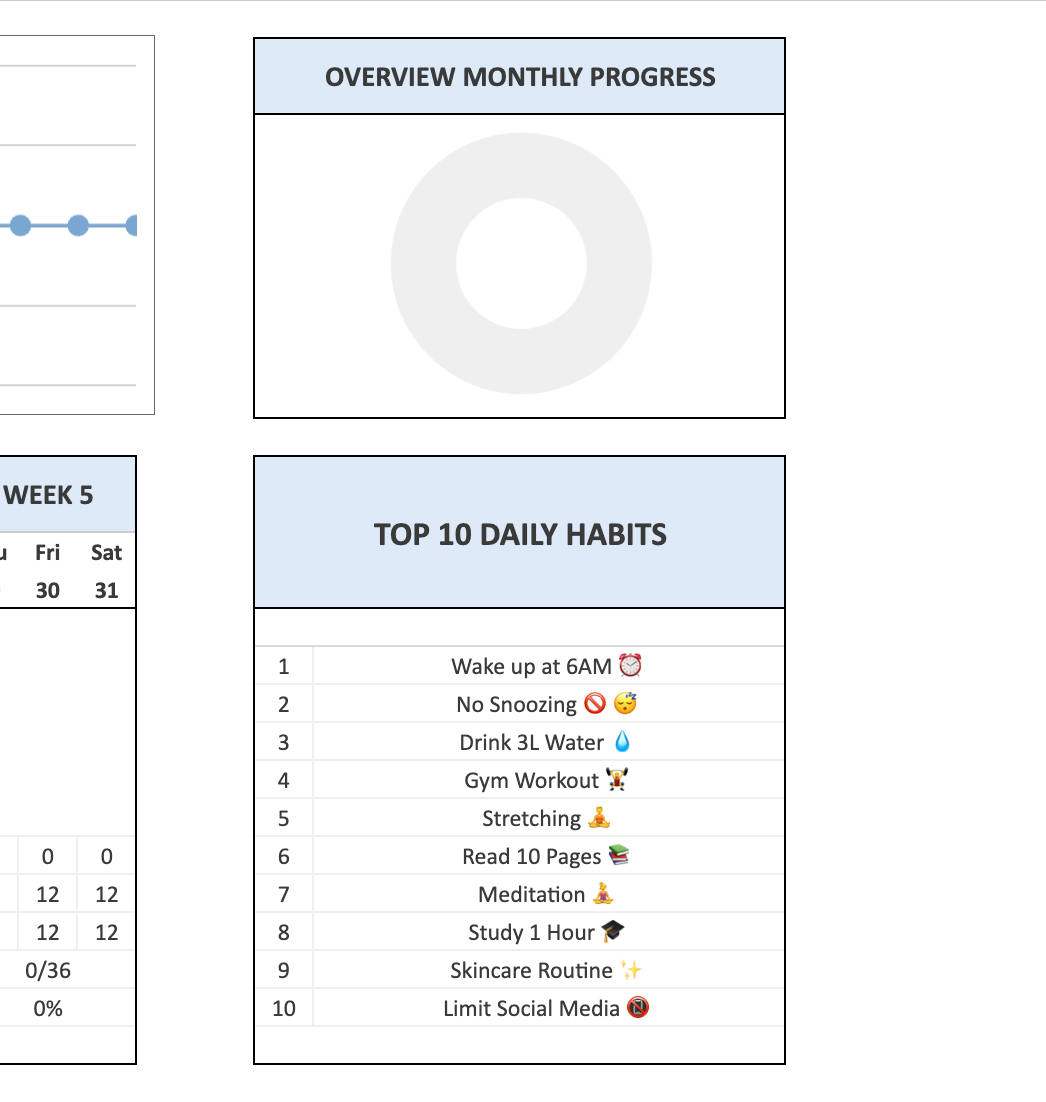Screen dimensions: 1046x1102
Task: Select the graduation cap emoji by Study 1 Hour
Action: point(613,932)
